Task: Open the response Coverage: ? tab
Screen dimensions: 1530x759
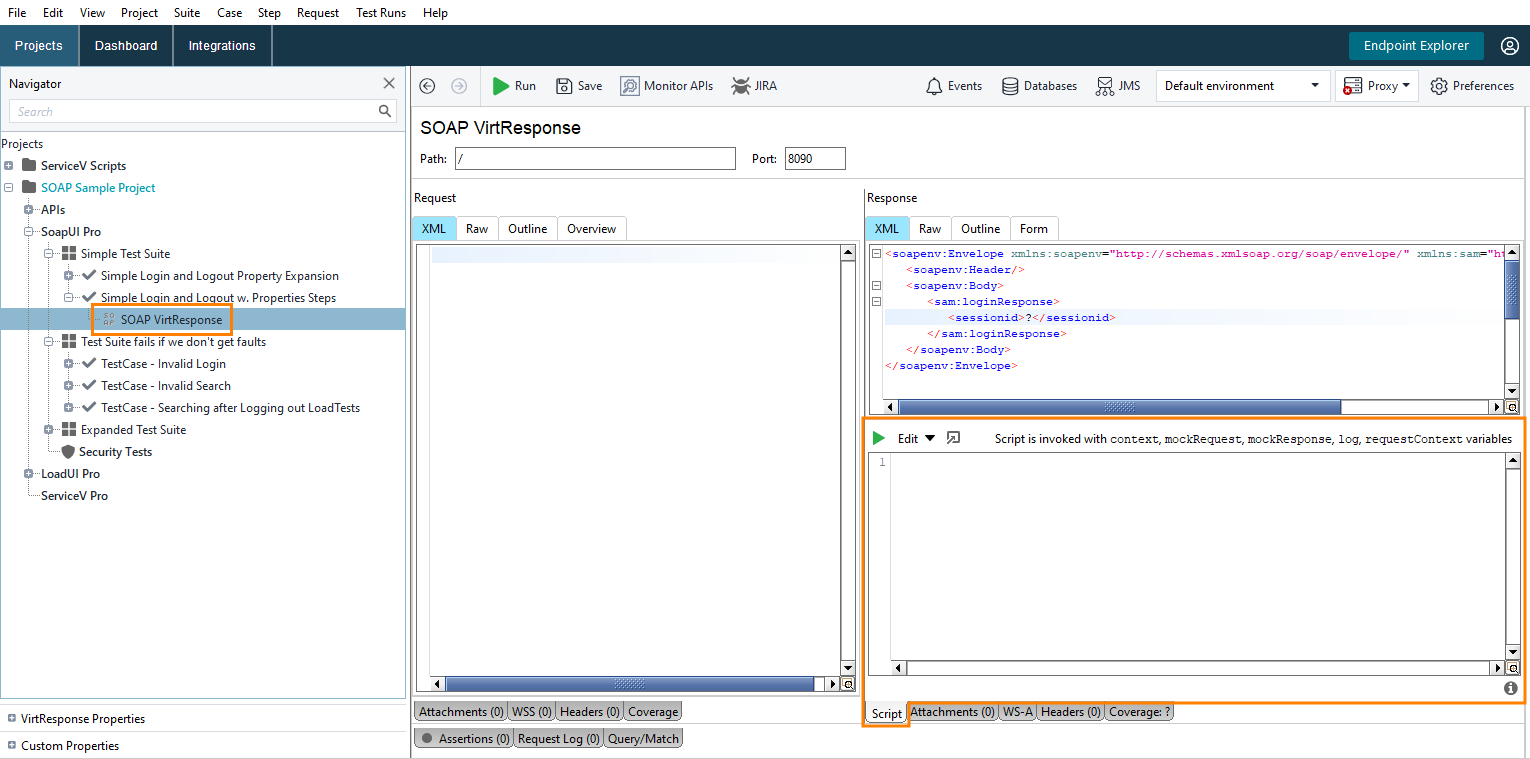Action: [x=1139, y=712]
